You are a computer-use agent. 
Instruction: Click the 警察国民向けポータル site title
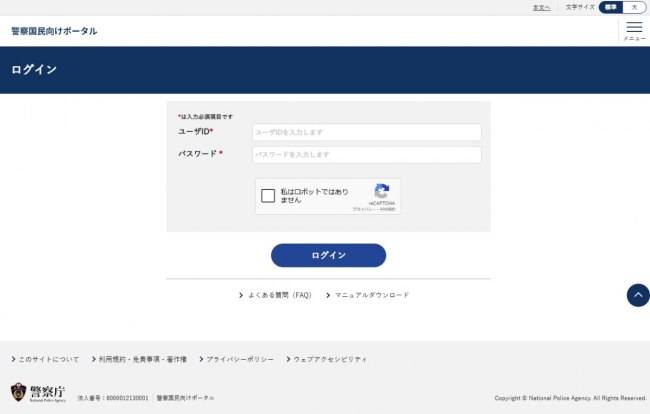(x=54, y=31)
